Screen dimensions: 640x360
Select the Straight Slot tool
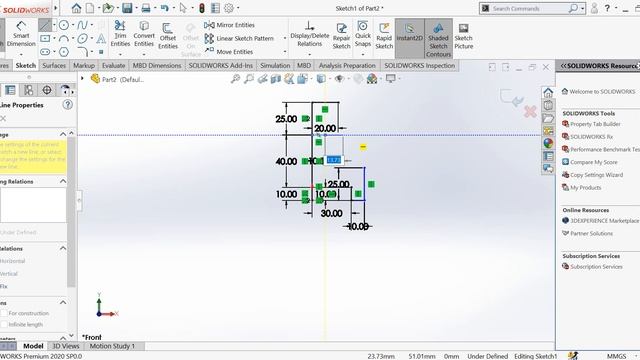(45, 52)
